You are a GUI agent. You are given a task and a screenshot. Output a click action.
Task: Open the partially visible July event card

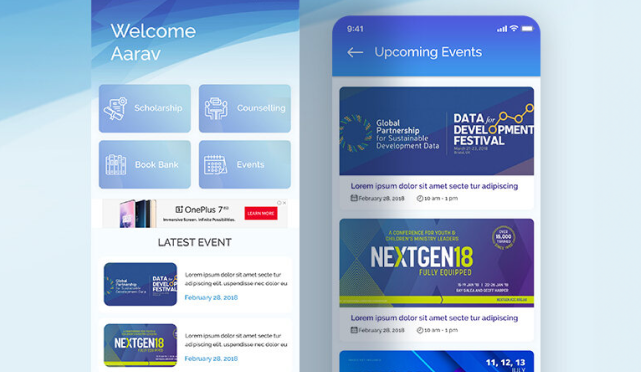[437, 361]
